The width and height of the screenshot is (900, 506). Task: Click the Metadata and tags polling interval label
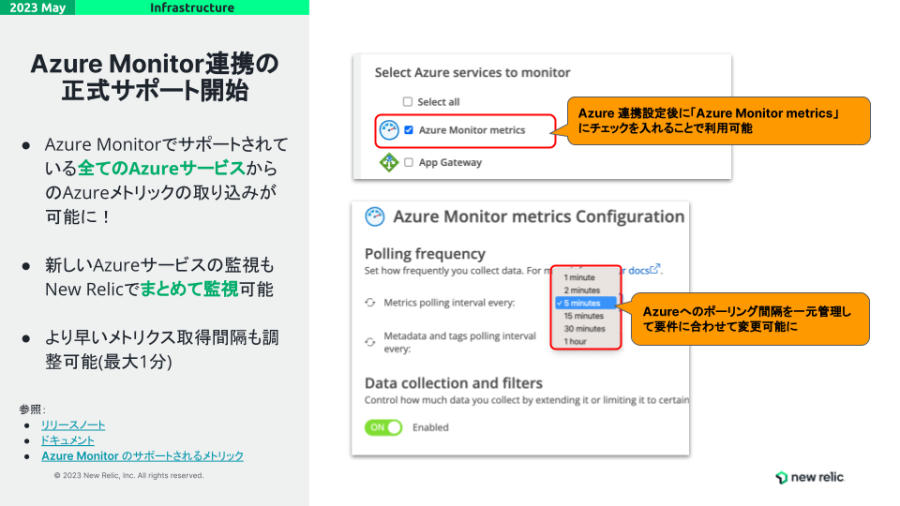[460, 342]
